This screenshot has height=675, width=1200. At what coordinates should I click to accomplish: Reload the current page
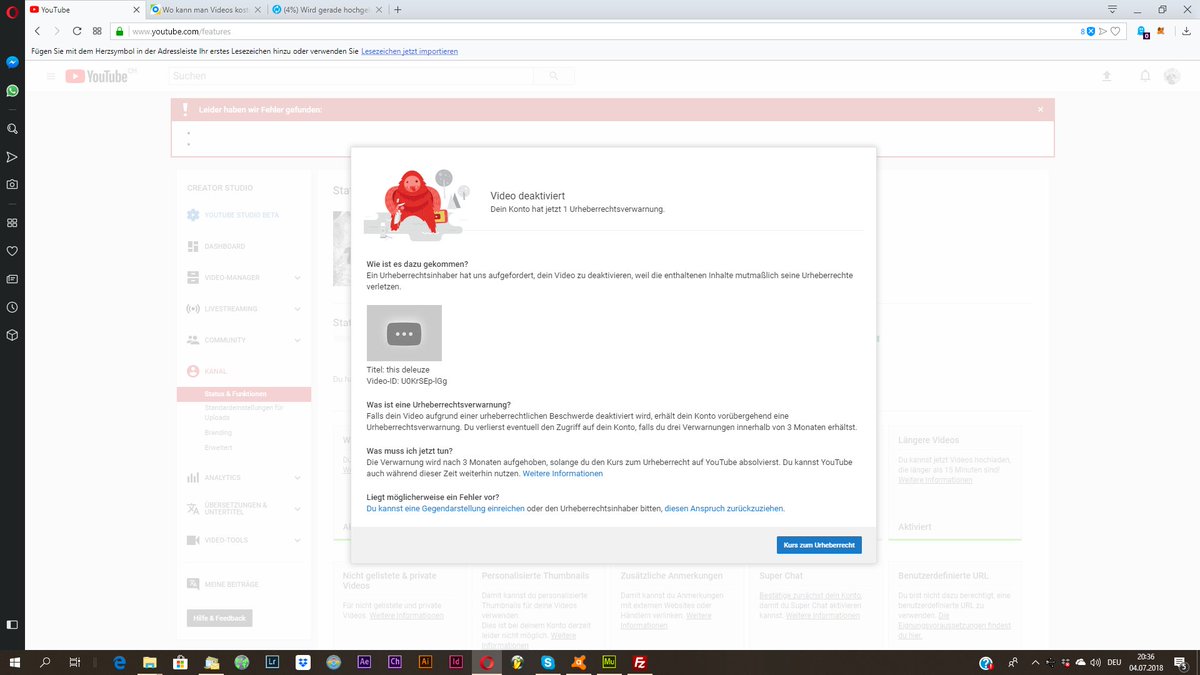click(x=77, y=31)
